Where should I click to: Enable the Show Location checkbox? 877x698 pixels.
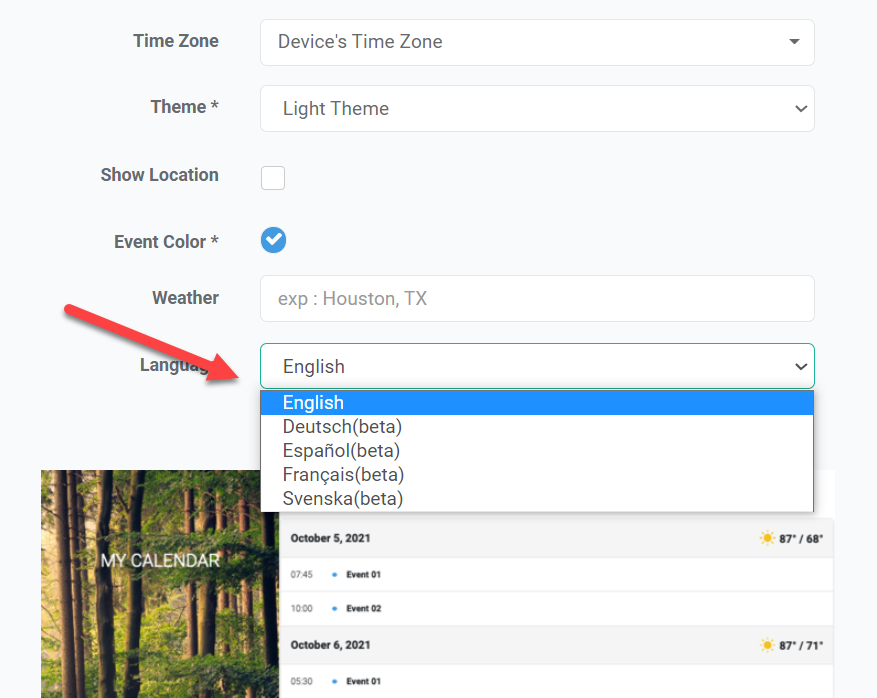tap(273, 178)
